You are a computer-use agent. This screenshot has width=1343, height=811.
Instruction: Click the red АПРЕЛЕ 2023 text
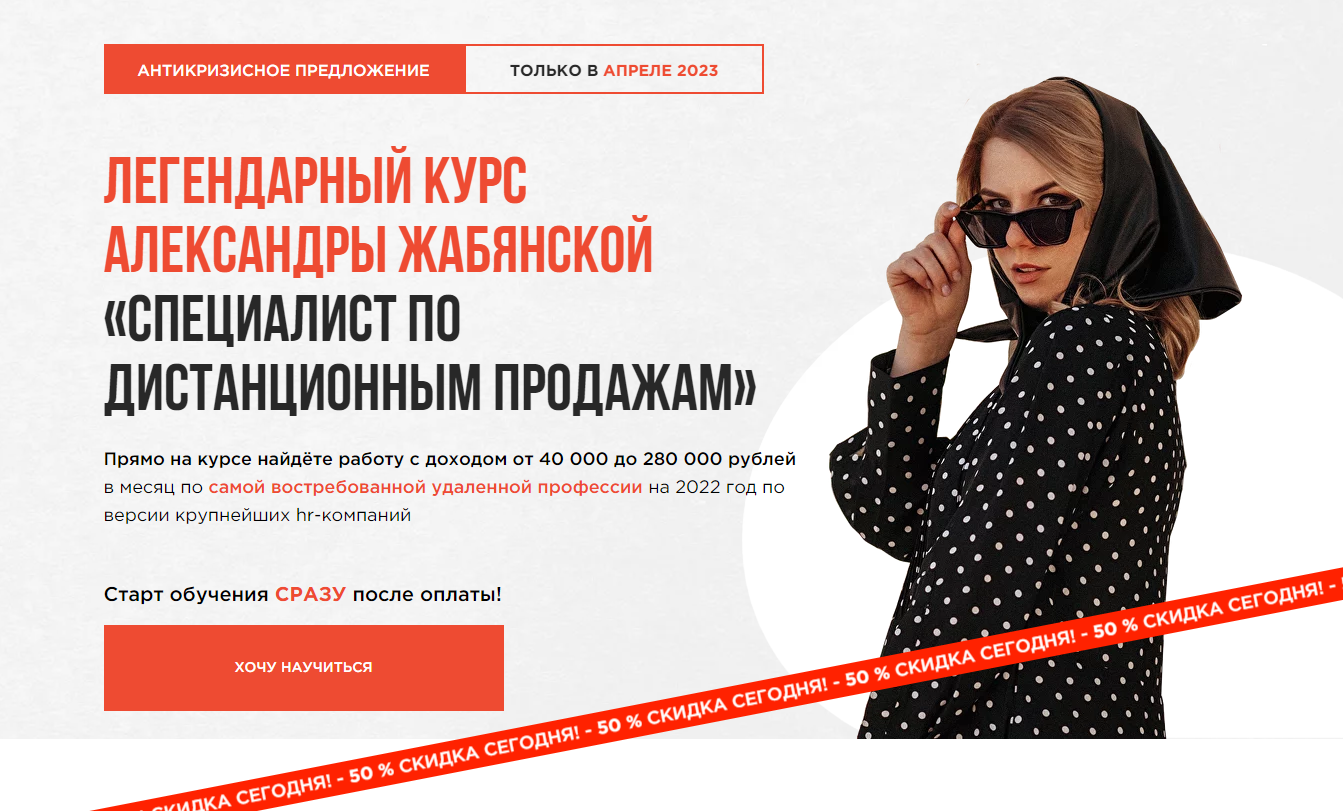[x=660, y=71]
